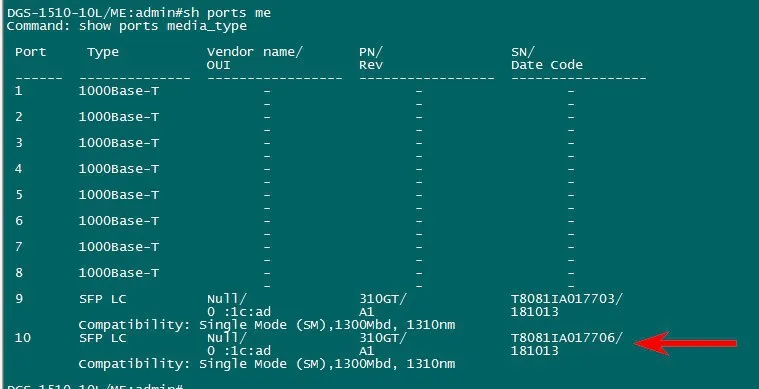Click the 'SN/' column header

pos(523,52)
